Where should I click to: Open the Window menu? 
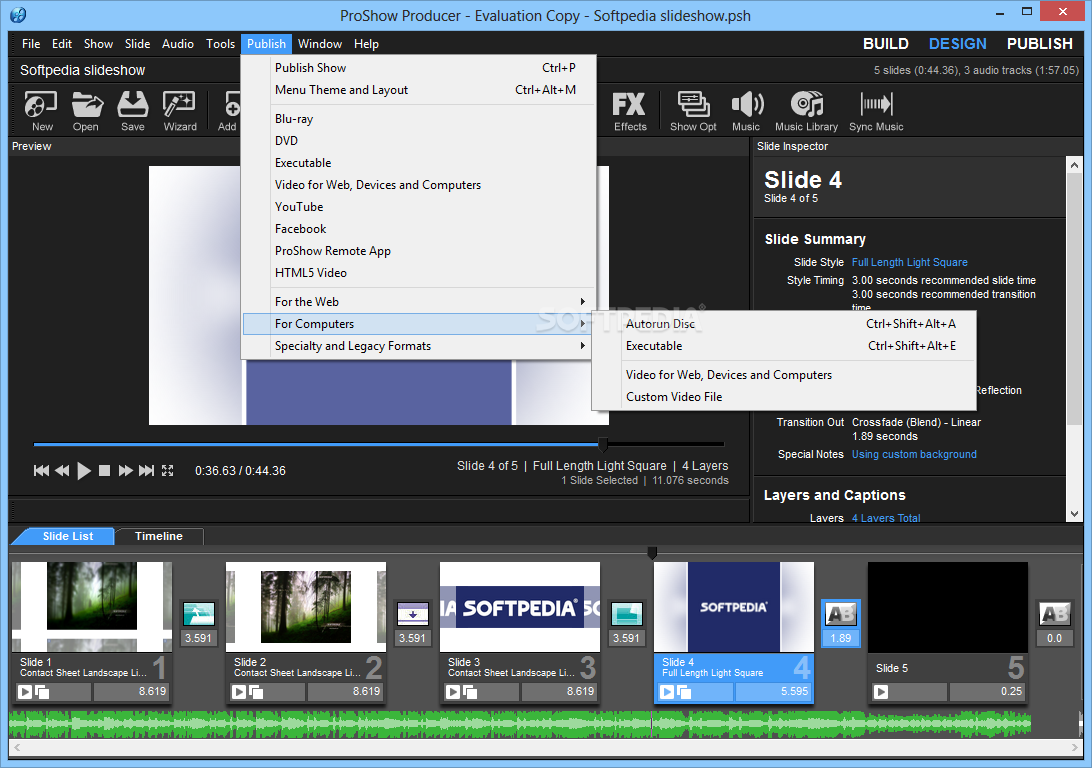tap(320, 44)
